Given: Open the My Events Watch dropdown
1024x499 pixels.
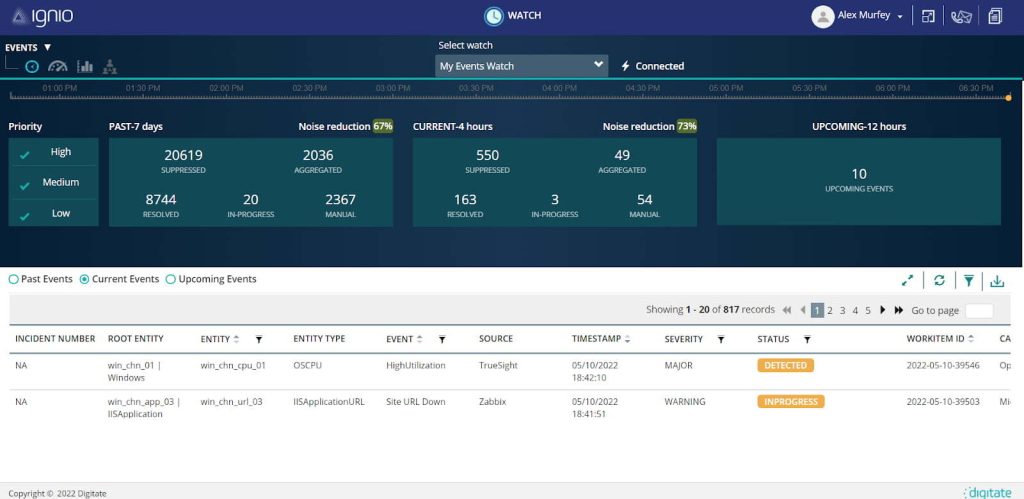Looking at the screenshot, I should point(521,66).
